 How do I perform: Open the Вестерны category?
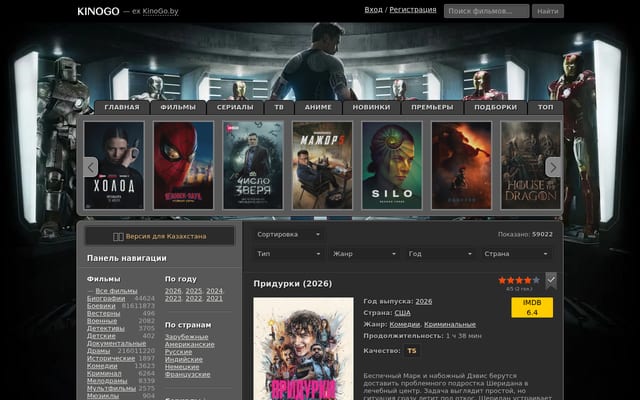click(x=104, y=313)
